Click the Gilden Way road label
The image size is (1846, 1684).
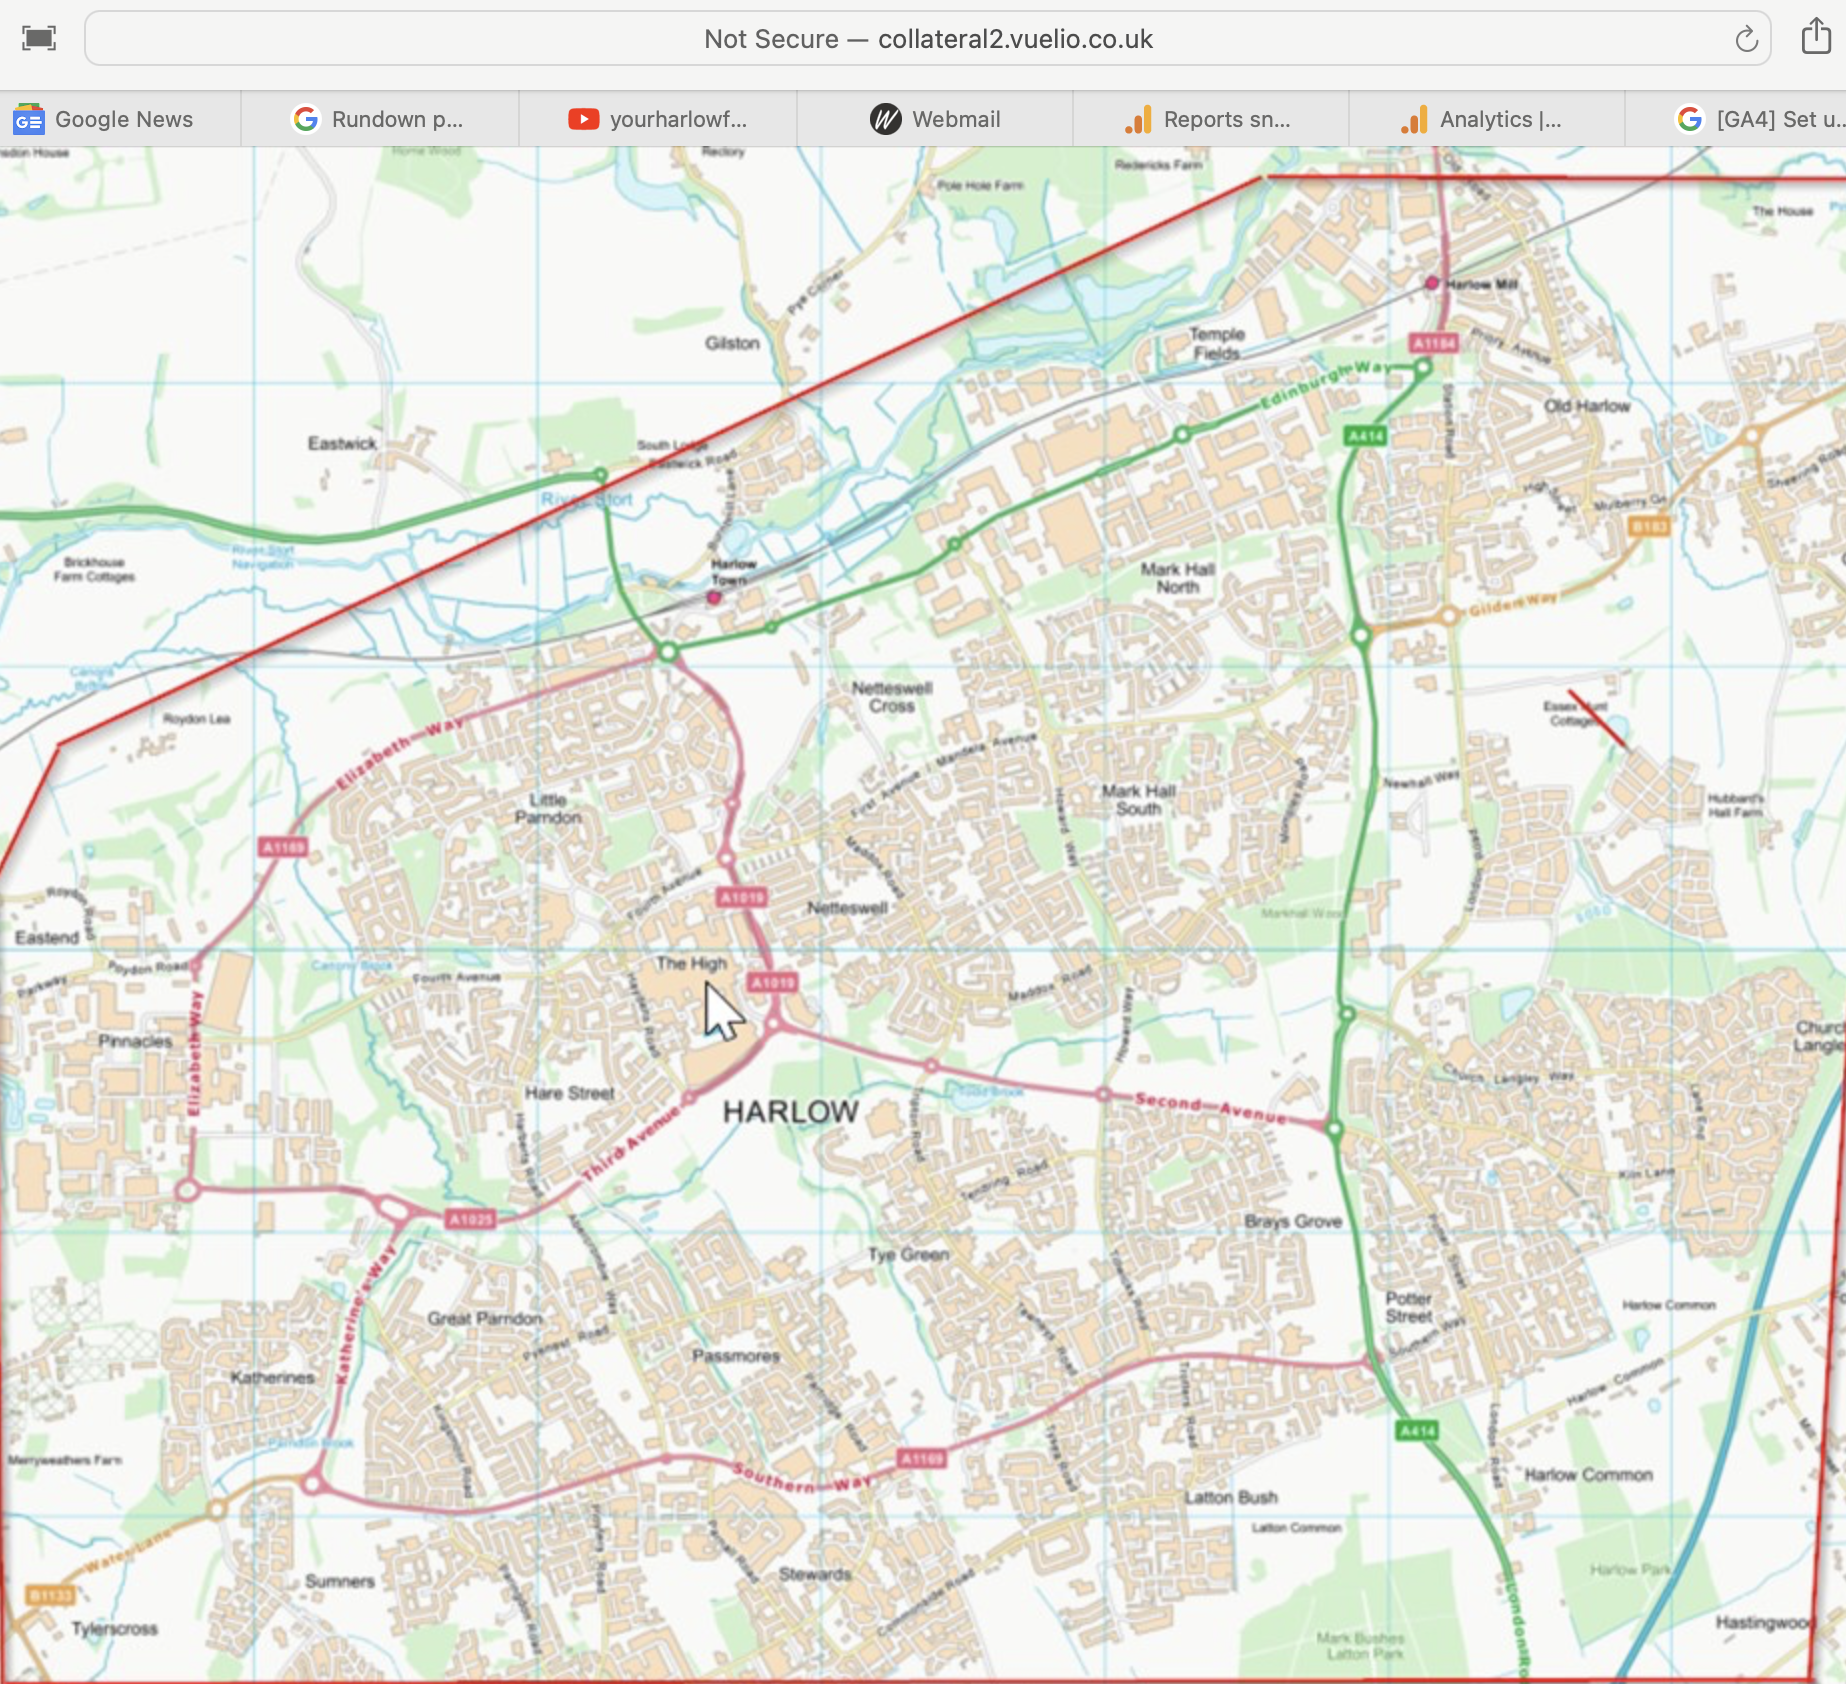(1513, 604)
